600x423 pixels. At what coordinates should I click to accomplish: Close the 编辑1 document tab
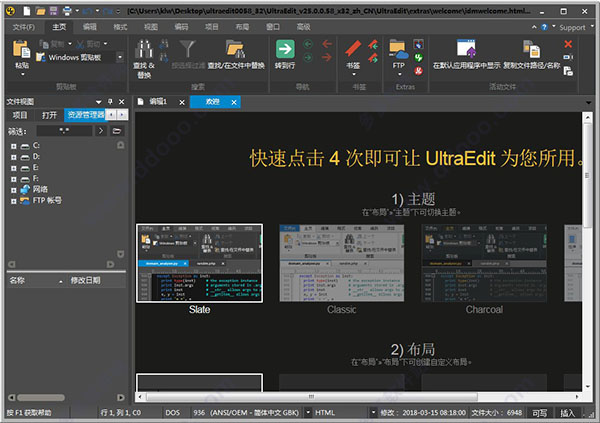pyautogui.click(x=182, y=102)
